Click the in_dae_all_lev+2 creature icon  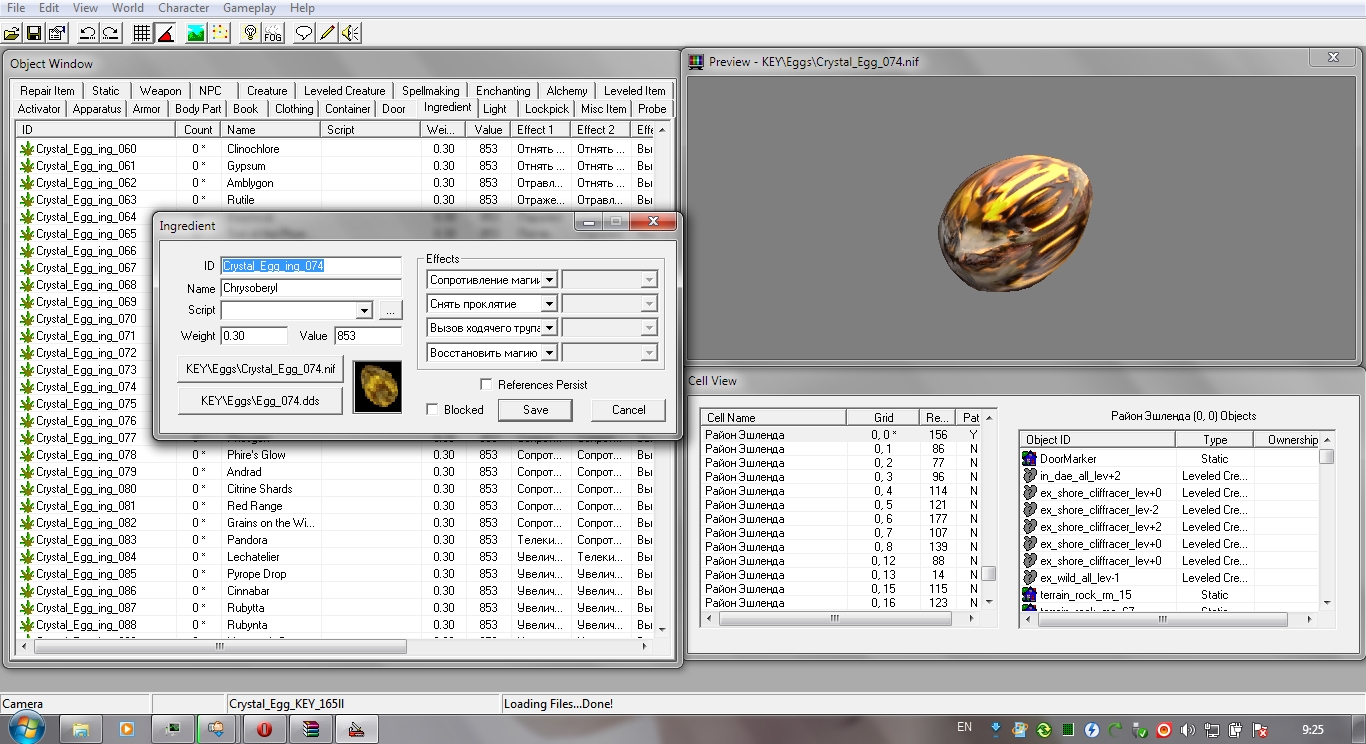(x=1030, y=476)
